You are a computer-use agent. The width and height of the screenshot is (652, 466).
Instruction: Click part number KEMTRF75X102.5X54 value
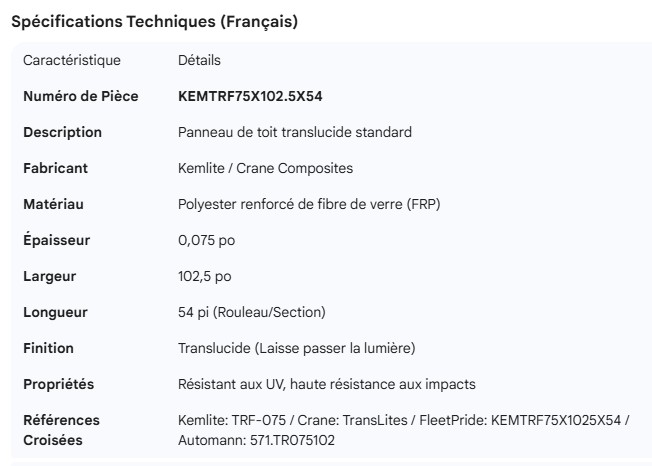[x=250, y=96]
